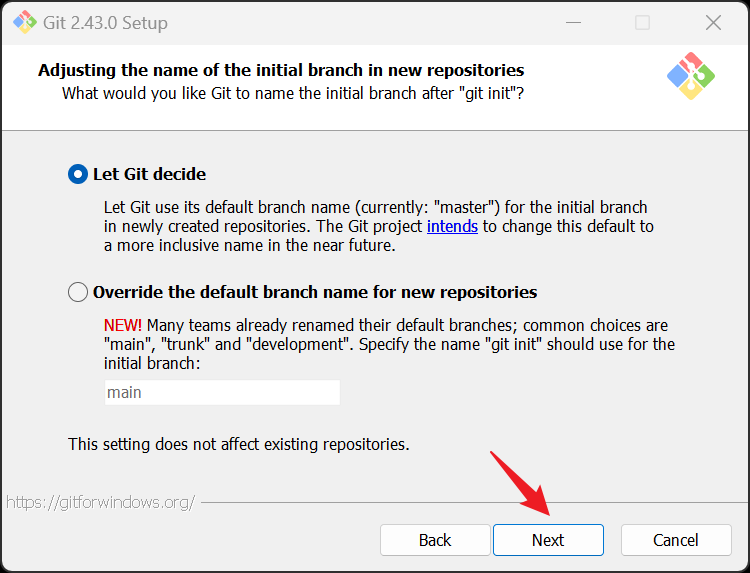
Task: Close the Git 2.43.0 Setup window
Action: pos(713,22)
